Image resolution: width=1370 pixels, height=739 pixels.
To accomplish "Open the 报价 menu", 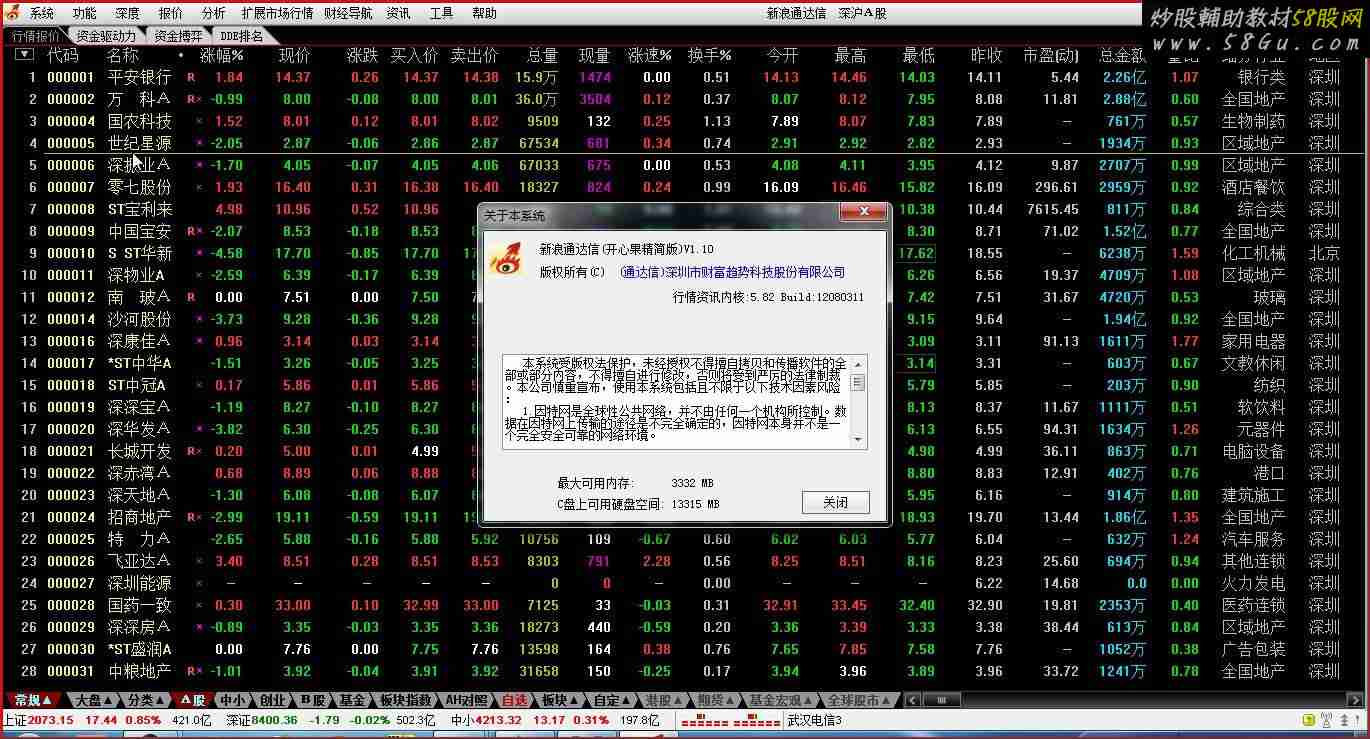I will point(171,13).
